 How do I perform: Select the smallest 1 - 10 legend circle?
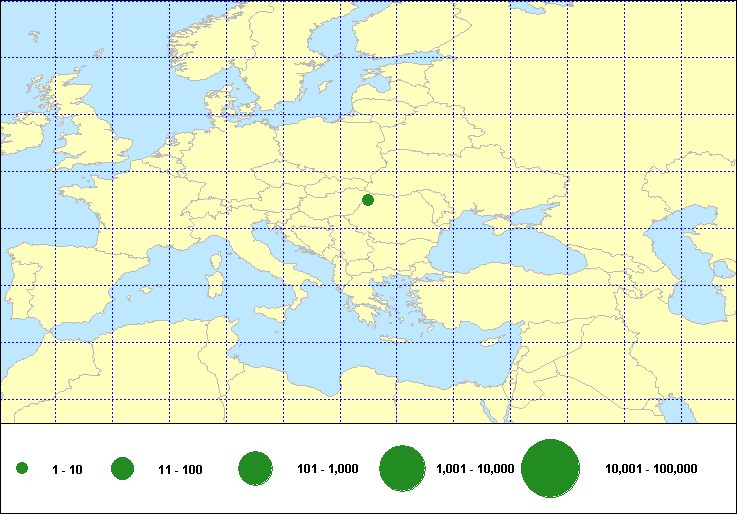22,469
